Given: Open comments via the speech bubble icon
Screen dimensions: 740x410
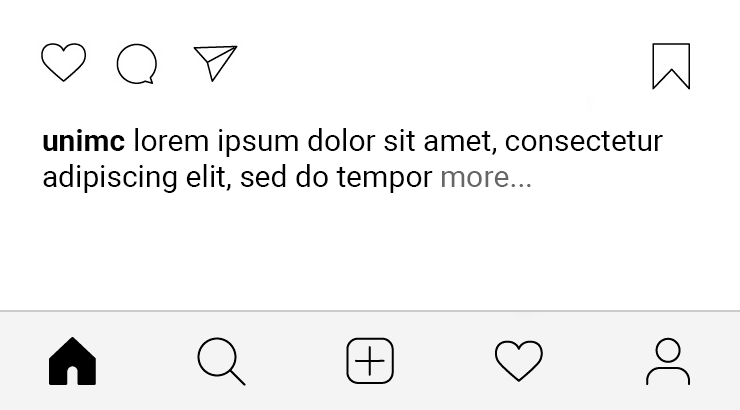Looking at the screenshot, I should (137, 64).
